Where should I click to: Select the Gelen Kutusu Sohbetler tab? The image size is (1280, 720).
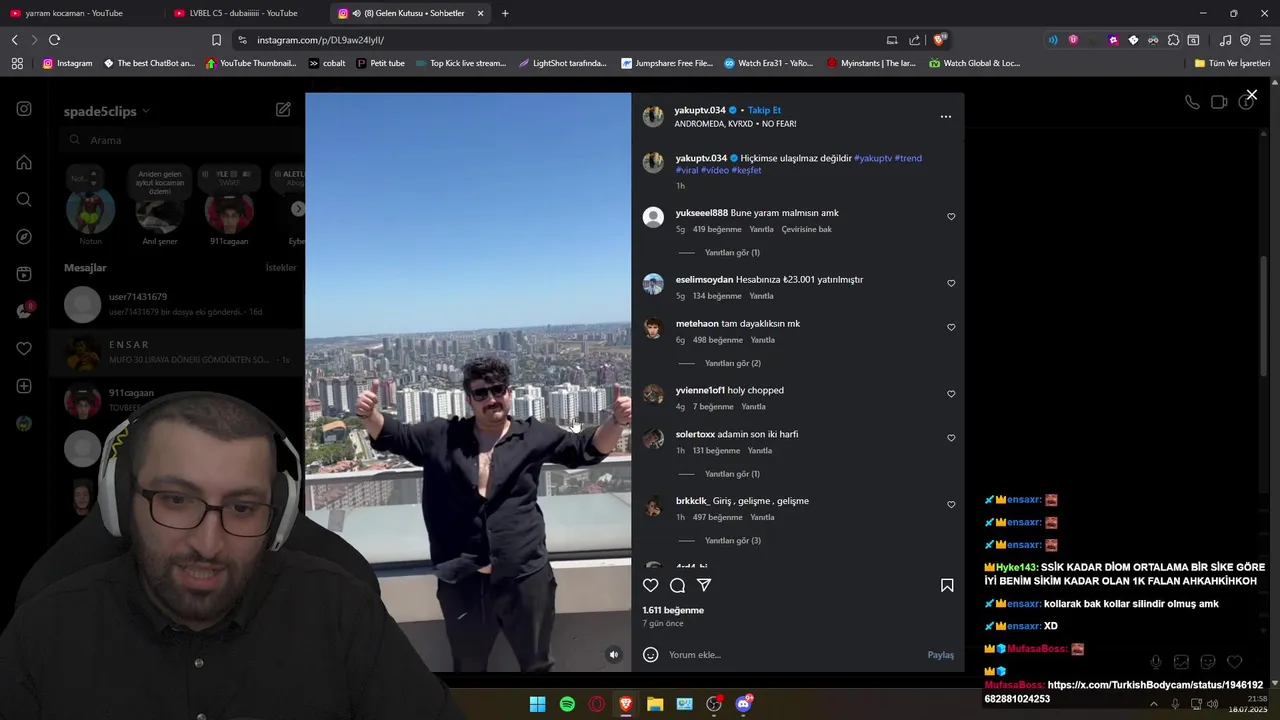410,13
